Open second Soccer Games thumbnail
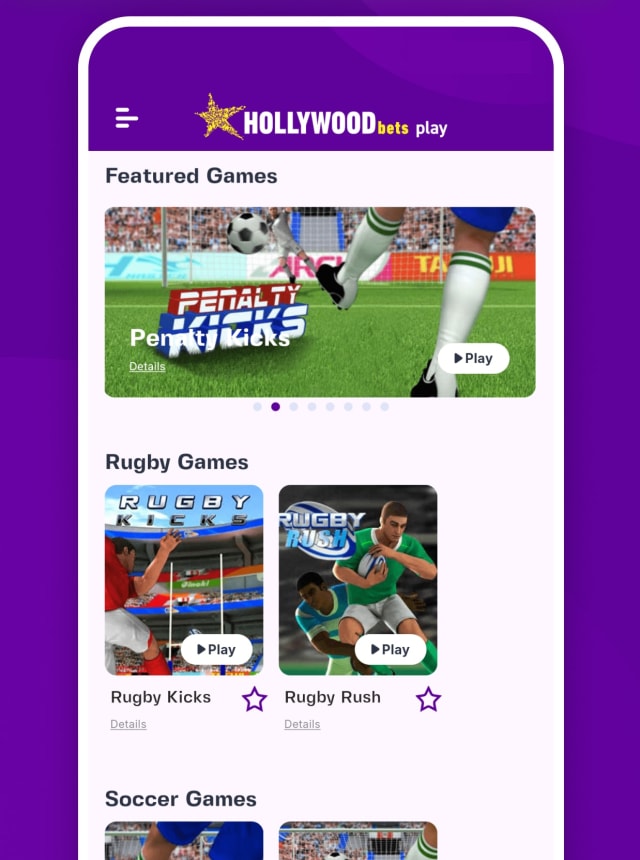Viewport: 640px width, 860px height. [x=358, y=840]
